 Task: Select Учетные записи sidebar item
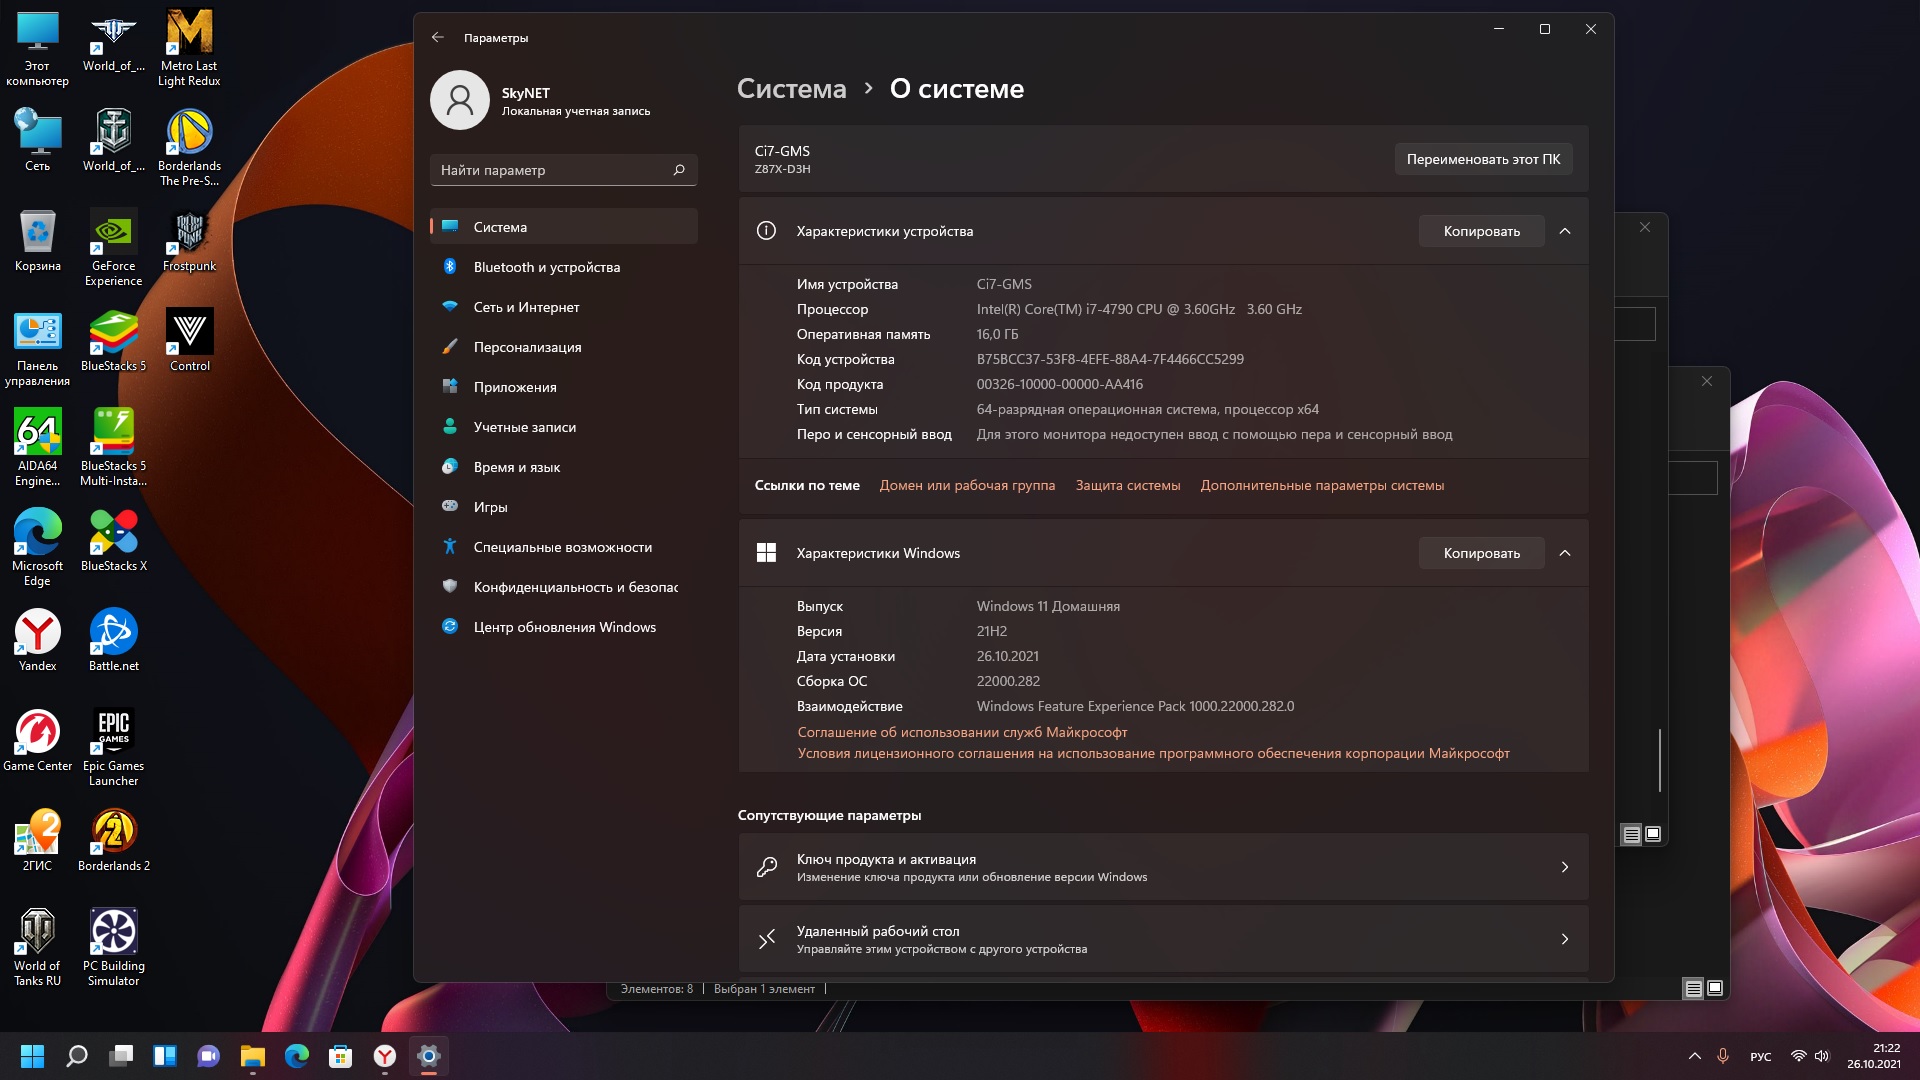524,427
